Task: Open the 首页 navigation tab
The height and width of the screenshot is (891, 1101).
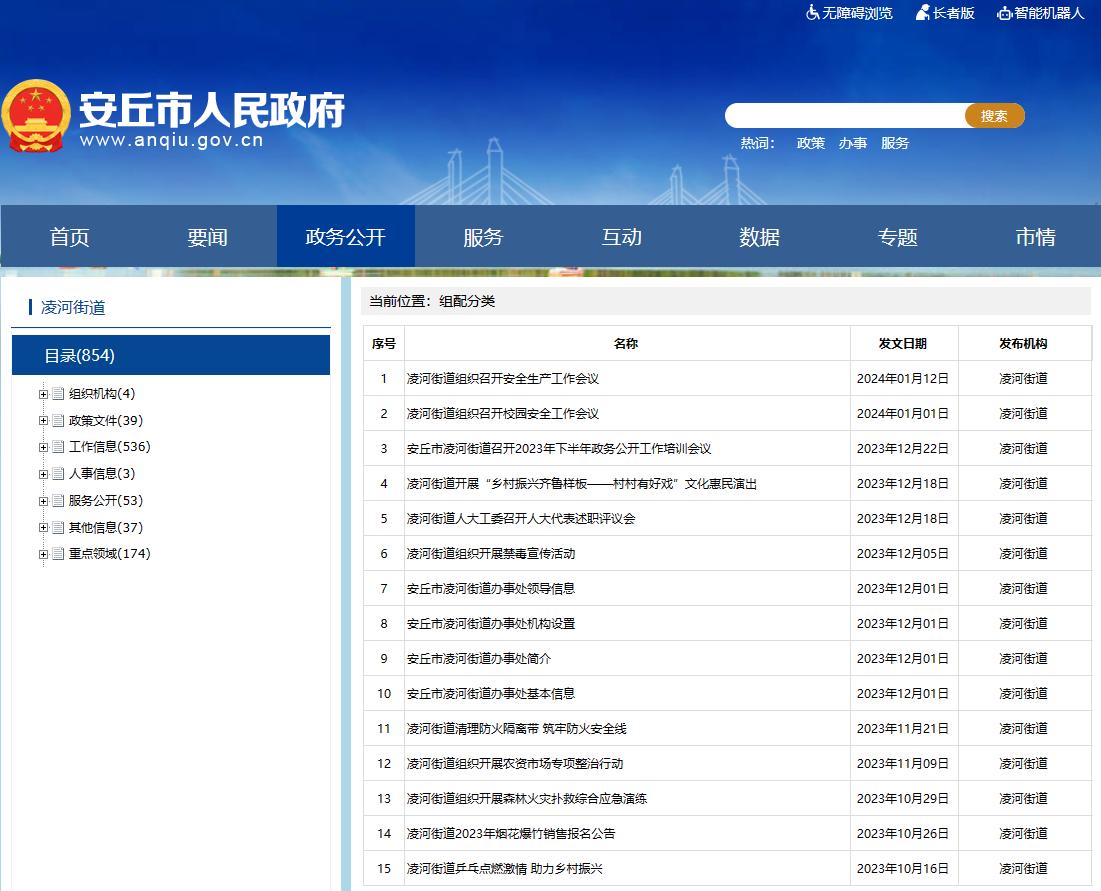Action: (70, 237)
